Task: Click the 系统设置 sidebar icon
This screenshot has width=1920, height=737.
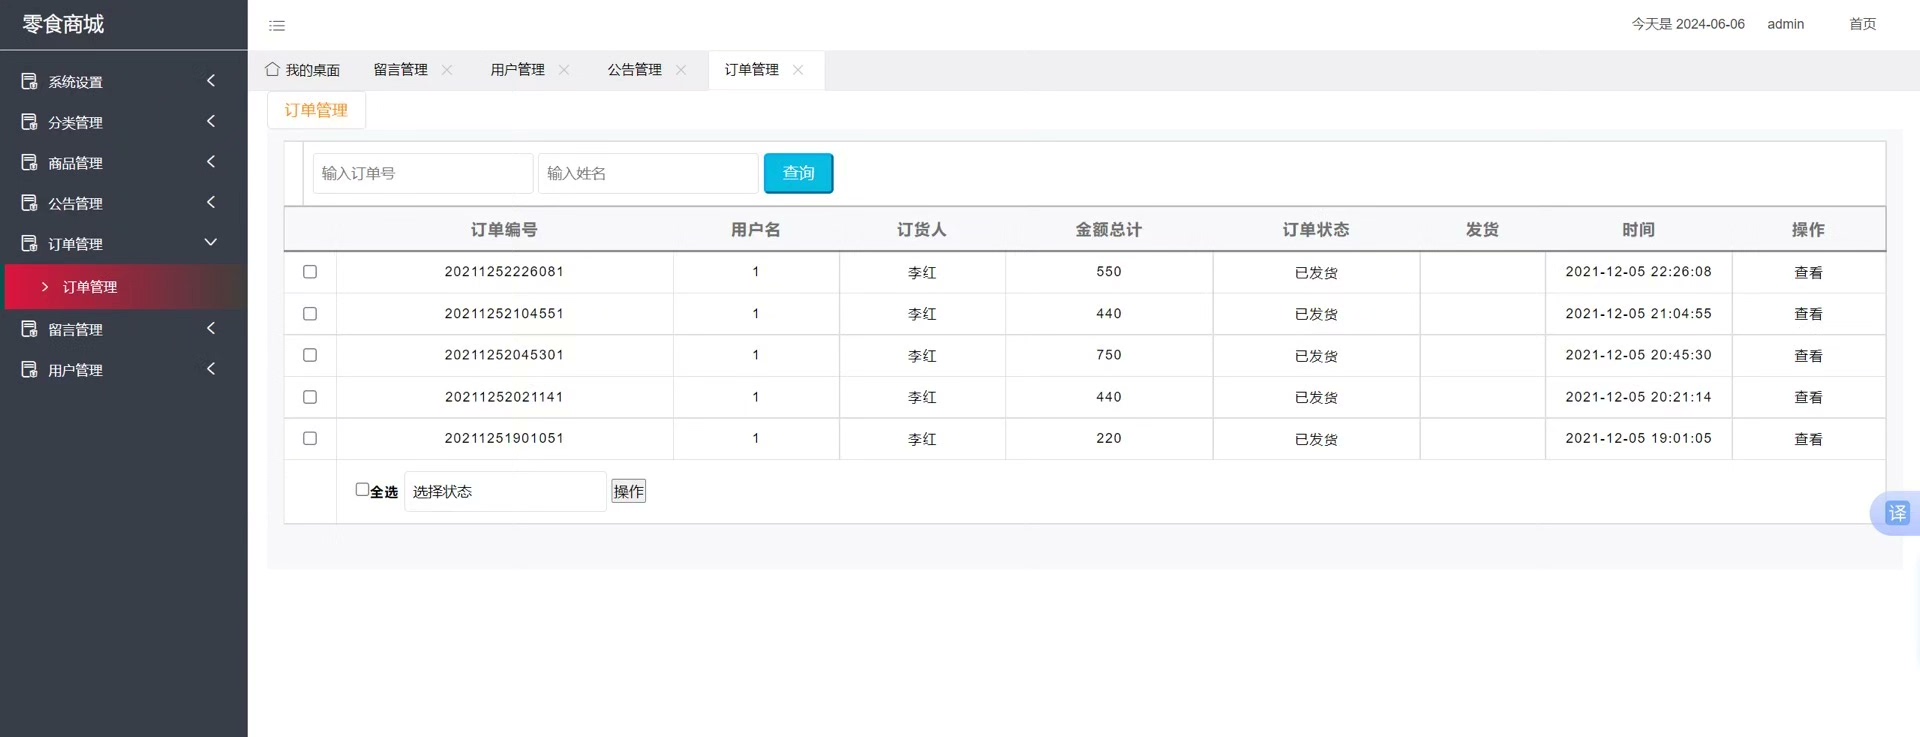Action: 30,81
